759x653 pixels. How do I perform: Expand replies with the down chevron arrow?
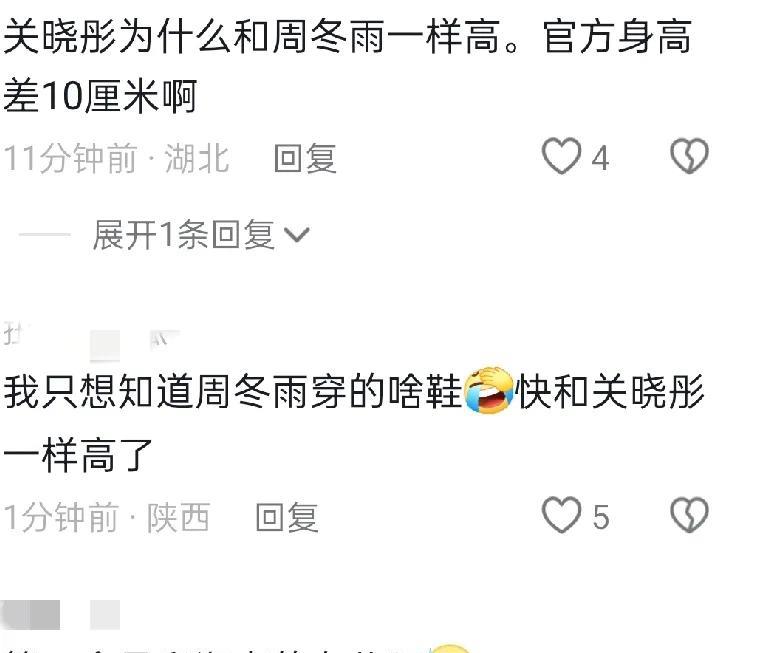pyautogui.click(x=296, y=235)
